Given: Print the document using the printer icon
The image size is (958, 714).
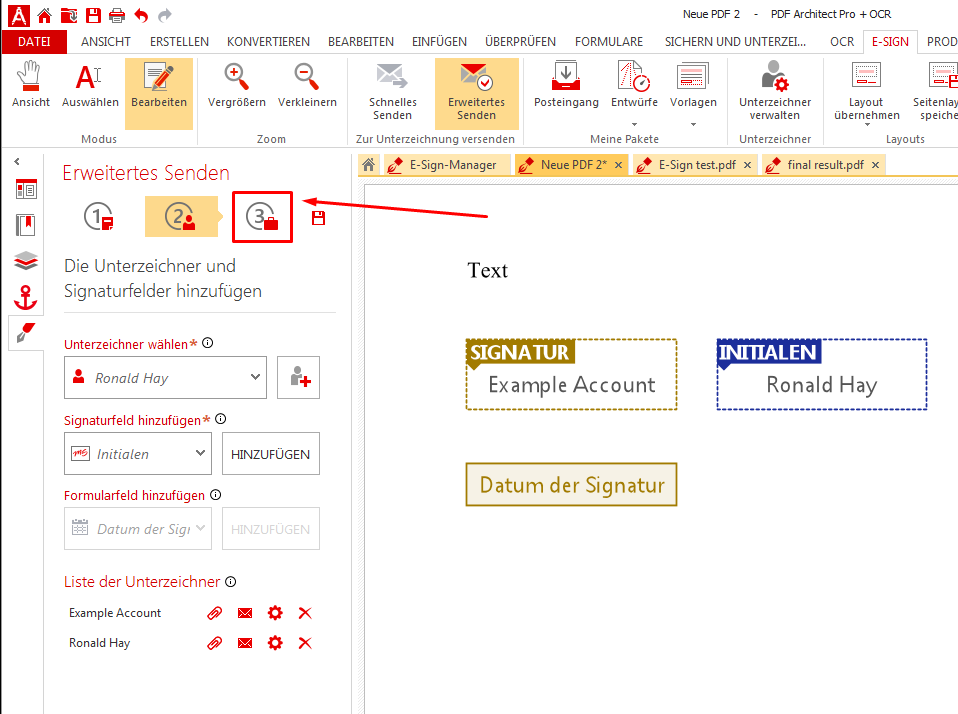Looking at the screenshot, I should click(x=117, y=15).
